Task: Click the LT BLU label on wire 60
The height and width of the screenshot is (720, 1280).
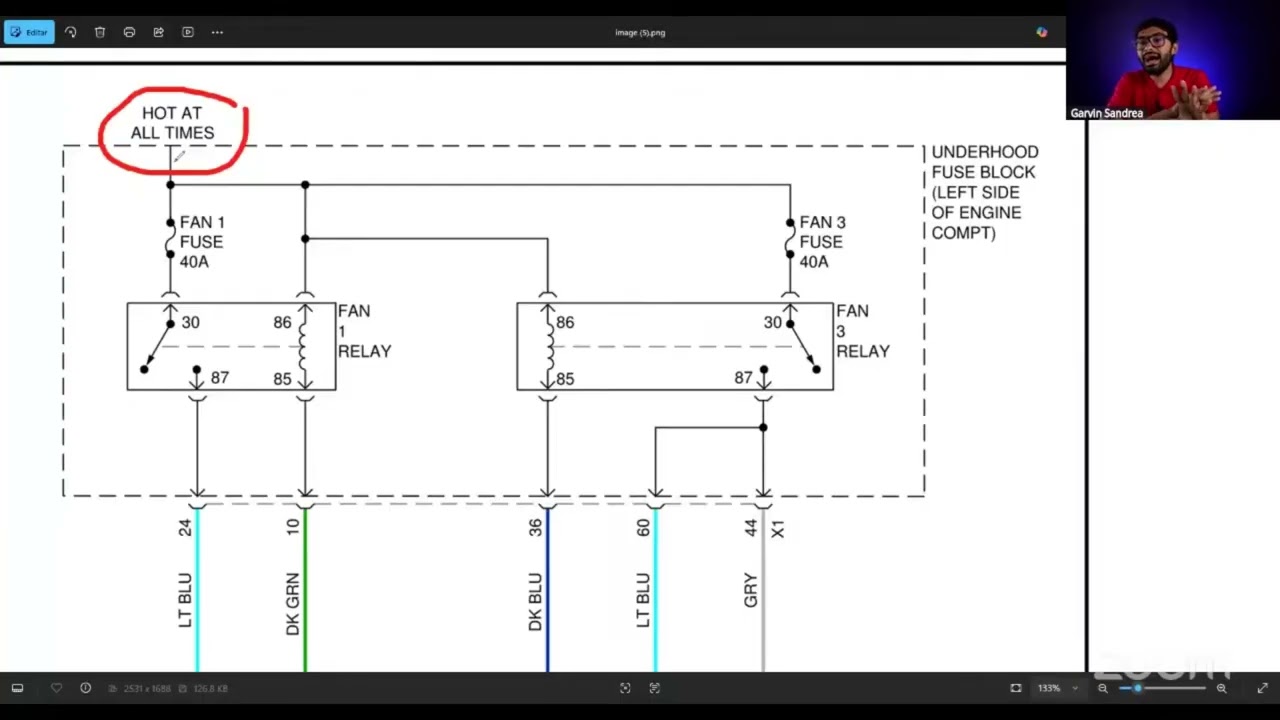Action: click(643, 601)
